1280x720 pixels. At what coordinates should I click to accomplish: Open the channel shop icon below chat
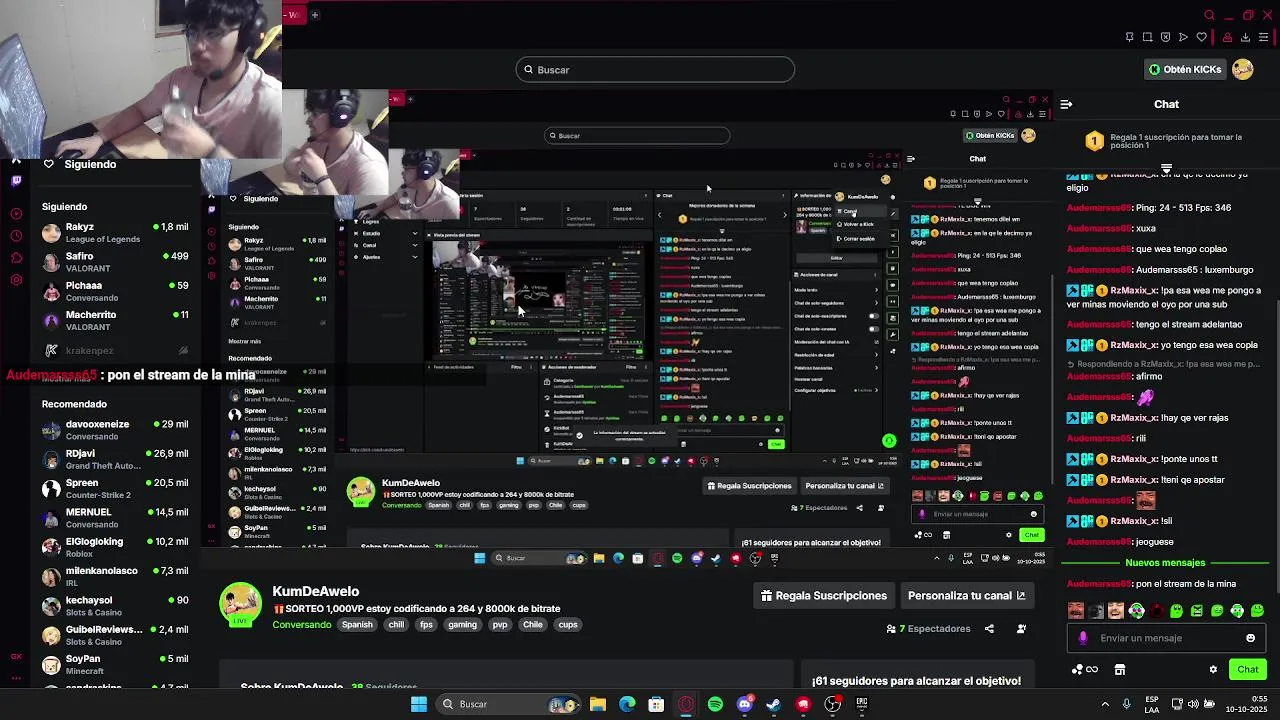tap(1120, 670)
